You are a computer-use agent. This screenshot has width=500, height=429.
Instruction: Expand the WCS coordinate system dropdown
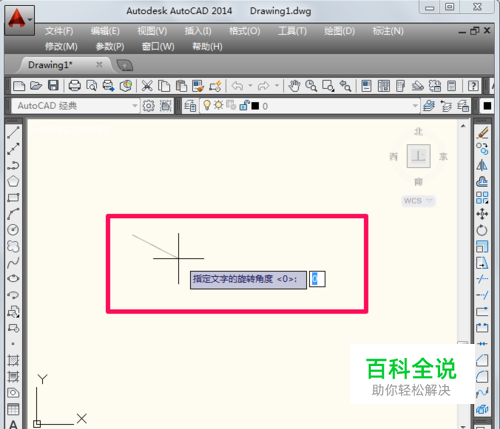point(429,201)
